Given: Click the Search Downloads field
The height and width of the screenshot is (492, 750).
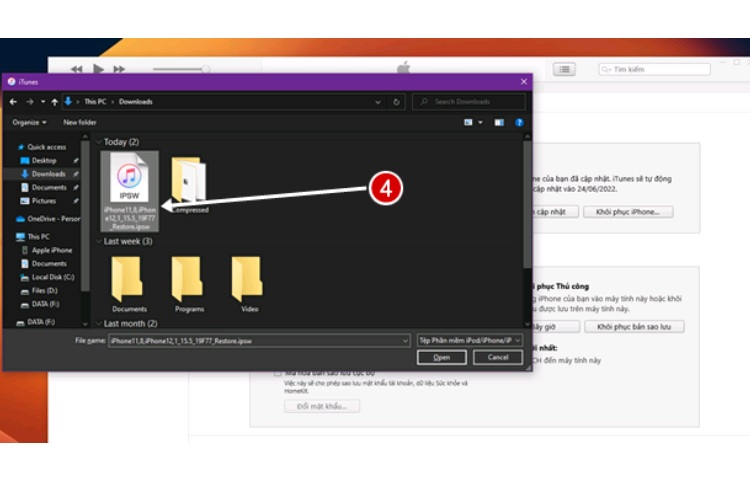Looking at the screenshot, I should coord(469,102).
